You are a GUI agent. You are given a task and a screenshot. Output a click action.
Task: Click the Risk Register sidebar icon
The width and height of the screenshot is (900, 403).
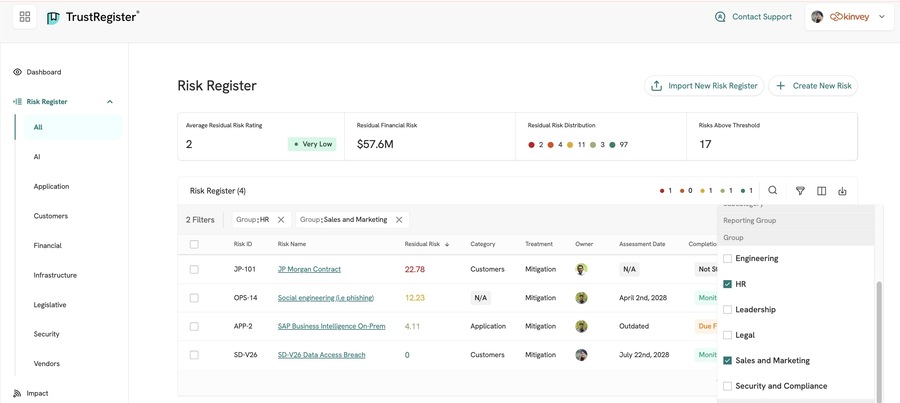pos(17,102)
